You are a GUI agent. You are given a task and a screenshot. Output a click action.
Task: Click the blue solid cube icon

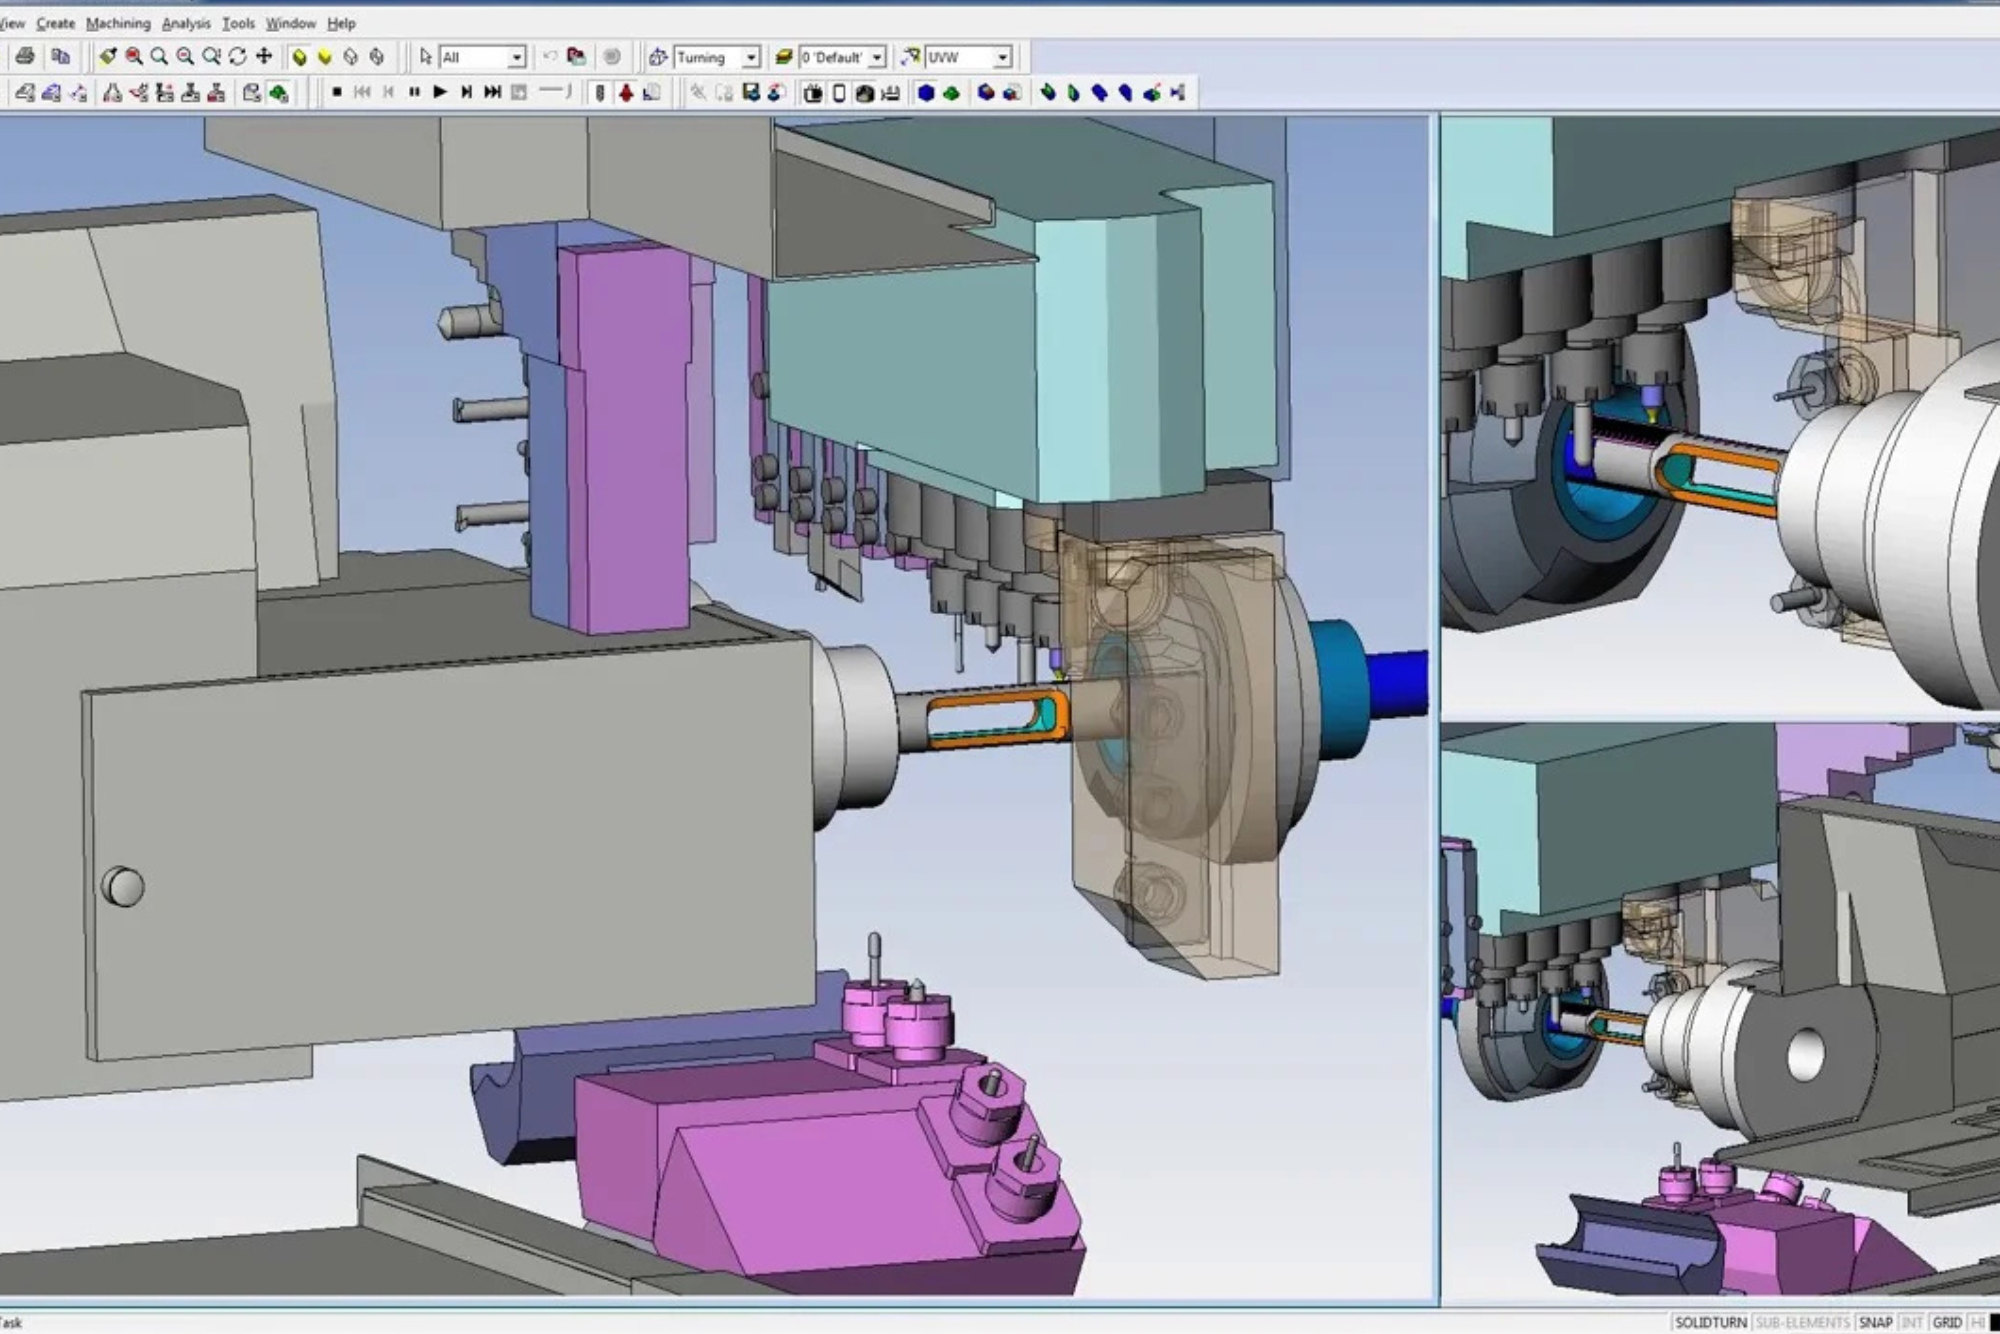click(x=926, y=93)
